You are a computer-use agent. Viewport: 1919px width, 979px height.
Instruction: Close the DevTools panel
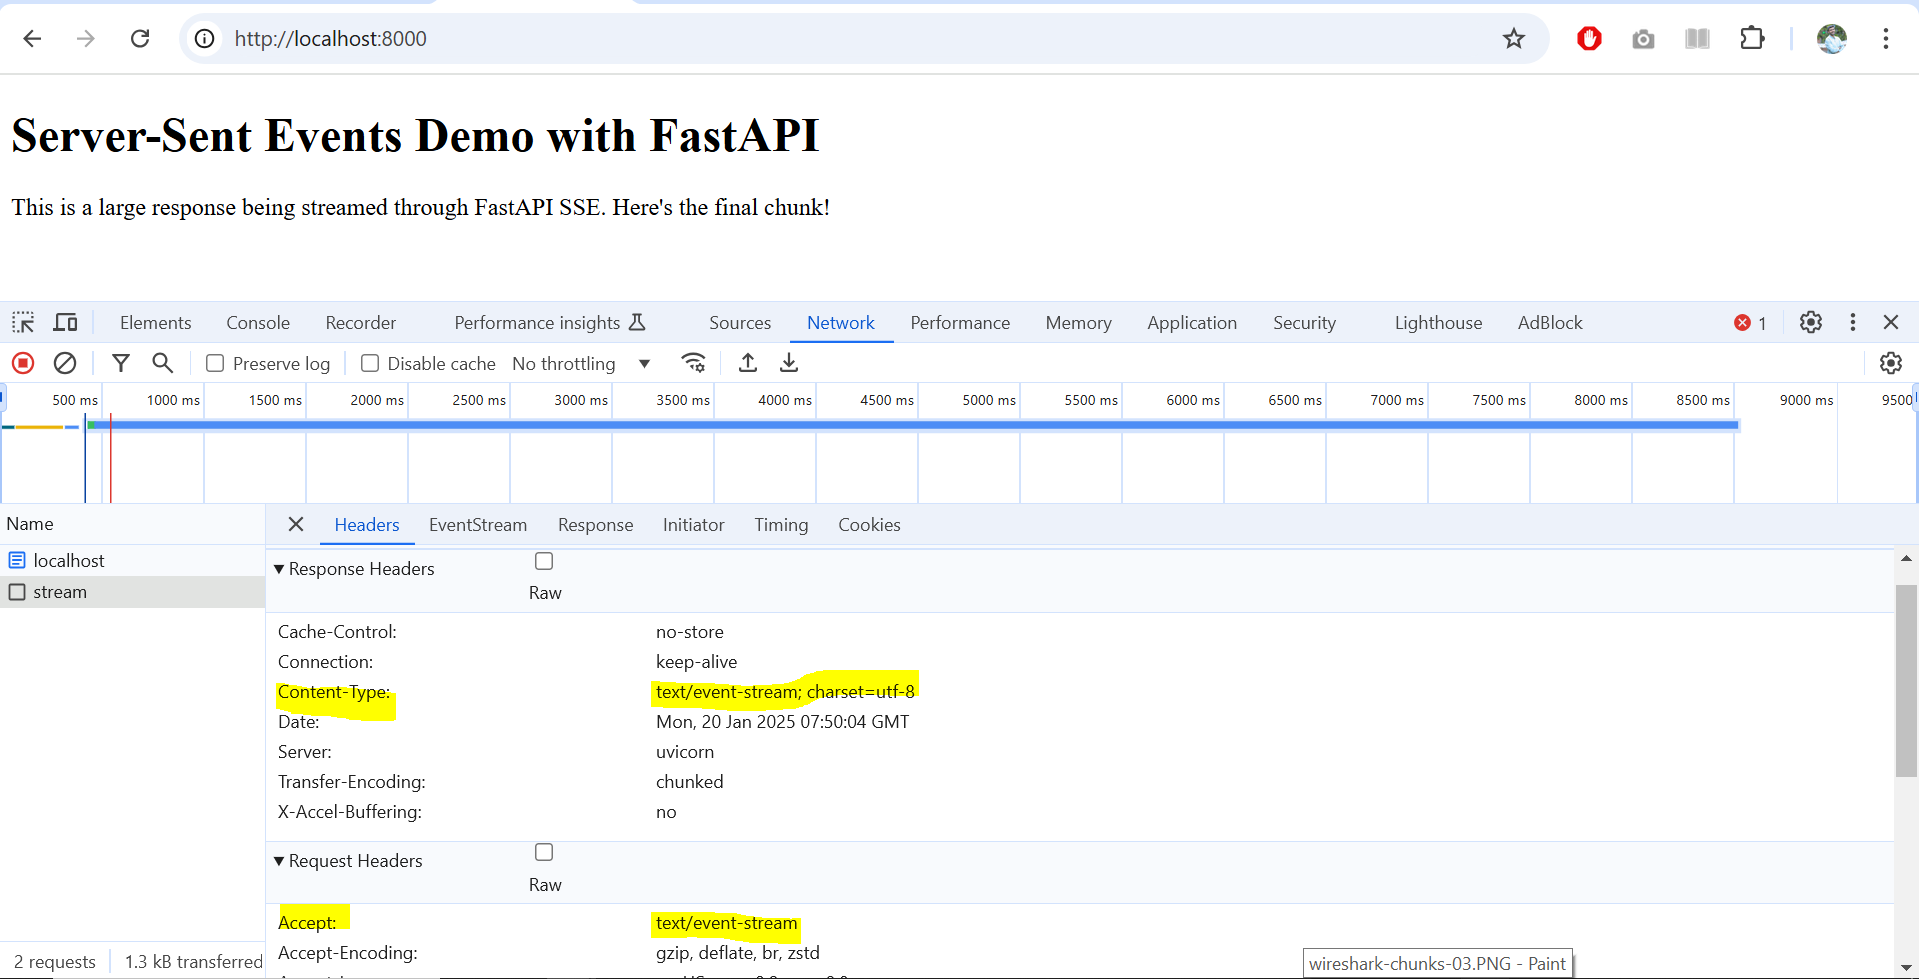coord(1891,322)
